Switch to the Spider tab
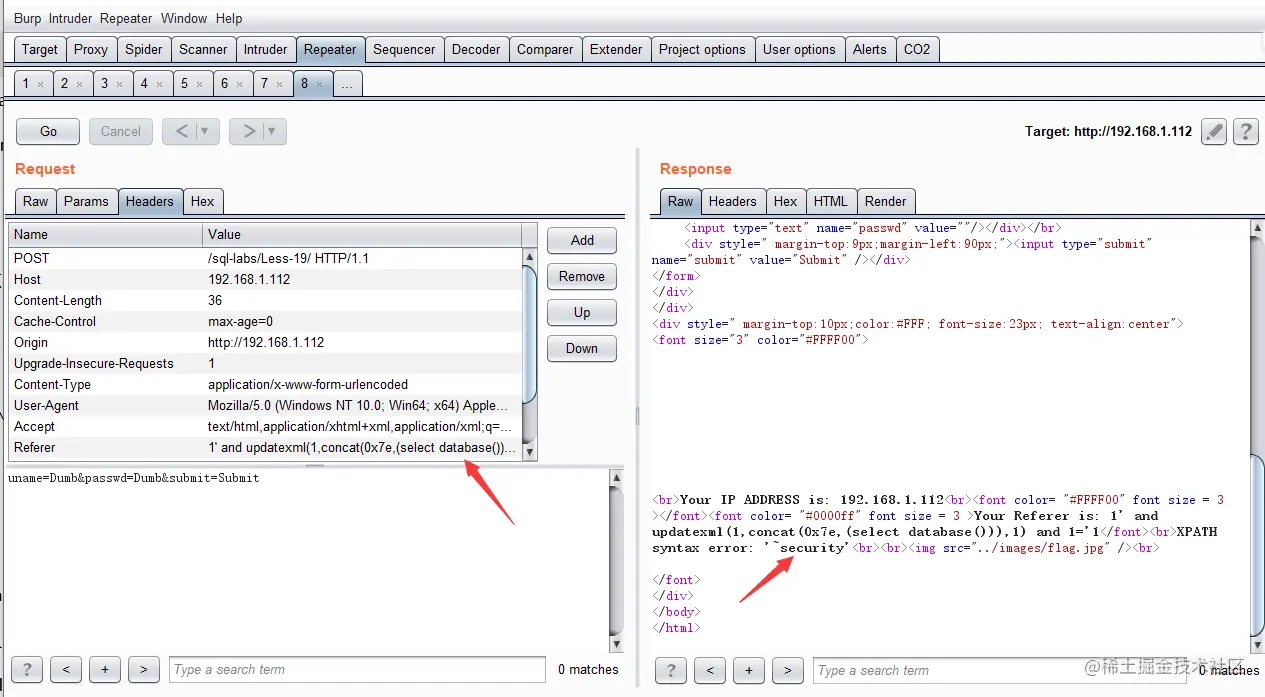Image resolution: width=1265 pixels, height=697 pixels. click(144, 49)
